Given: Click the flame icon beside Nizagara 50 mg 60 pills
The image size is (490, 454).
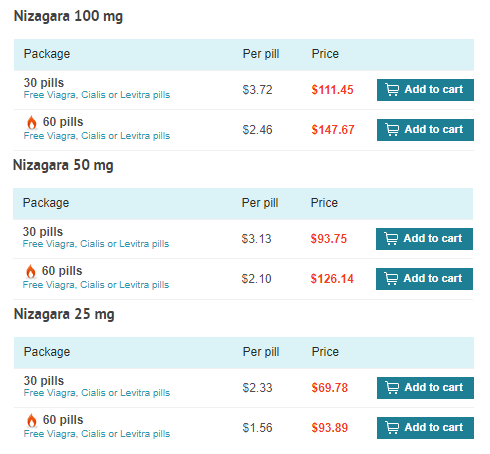Looking at the screenshot, I should (x=31, y=271).
